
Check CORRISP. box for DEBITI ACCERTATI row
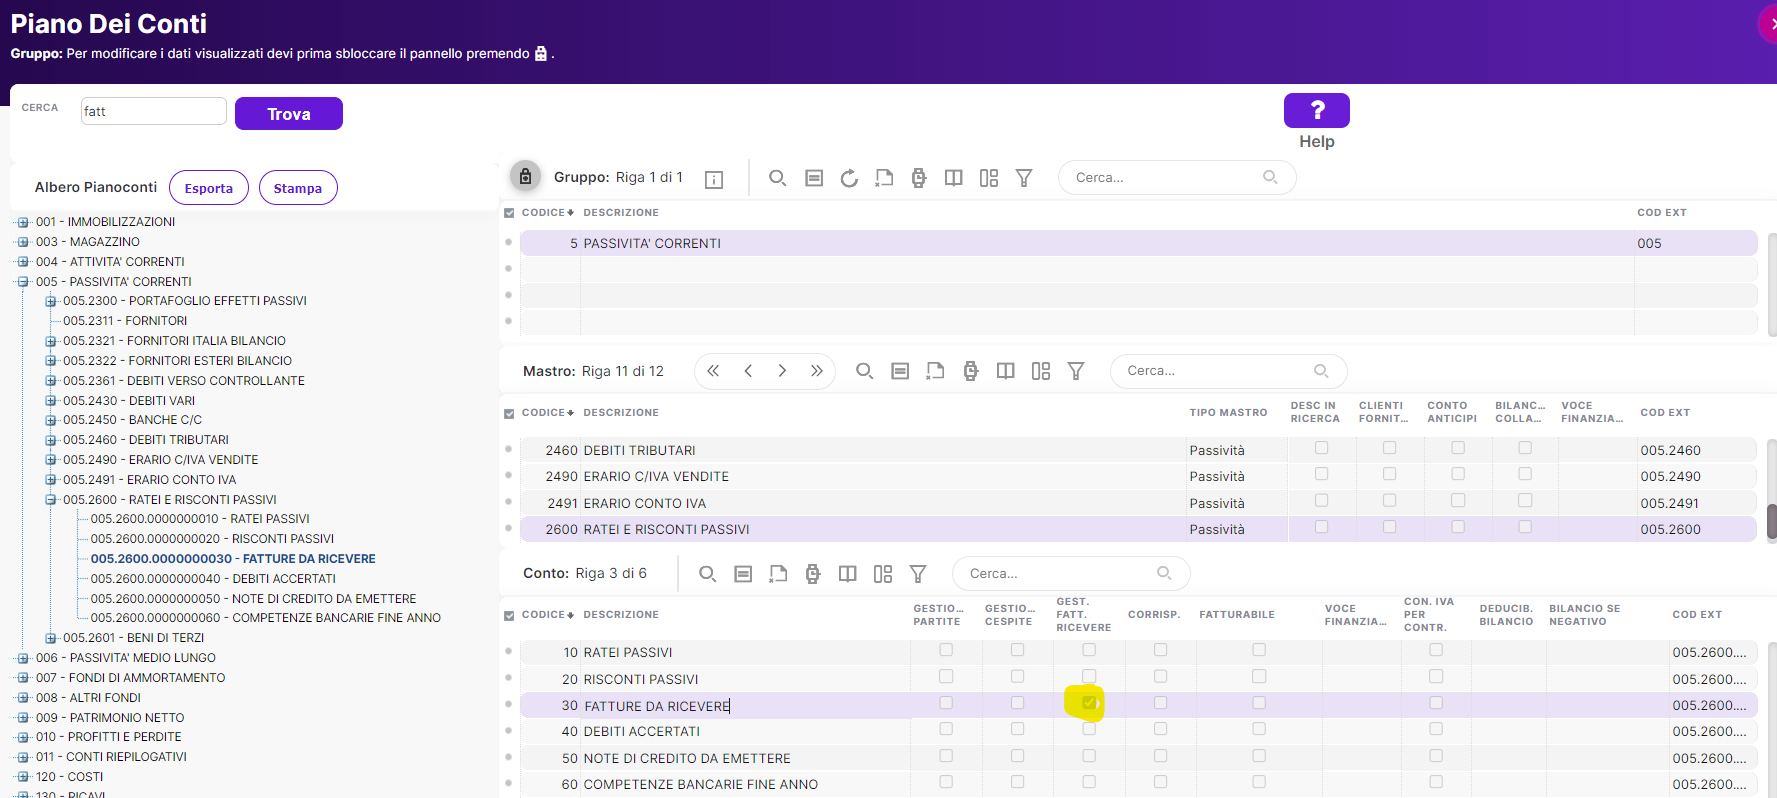click(1160, 729)
